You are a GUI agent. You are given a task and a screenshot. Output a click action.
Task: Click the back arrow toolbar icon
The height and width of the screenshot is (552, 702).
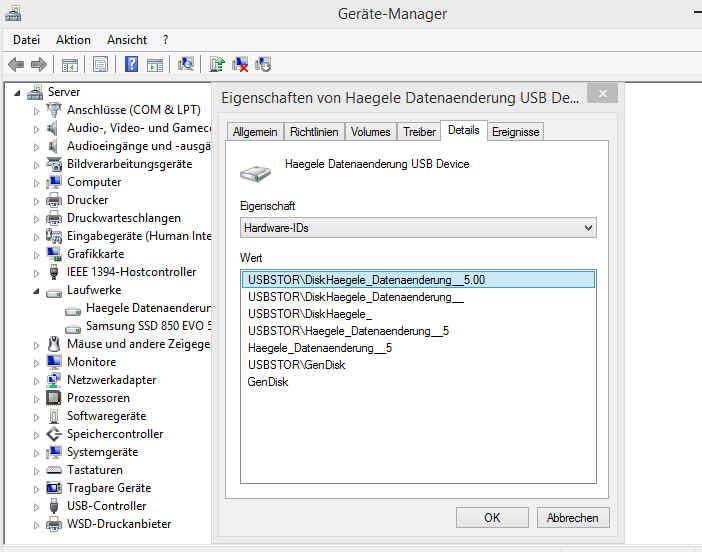click(16, 65)
